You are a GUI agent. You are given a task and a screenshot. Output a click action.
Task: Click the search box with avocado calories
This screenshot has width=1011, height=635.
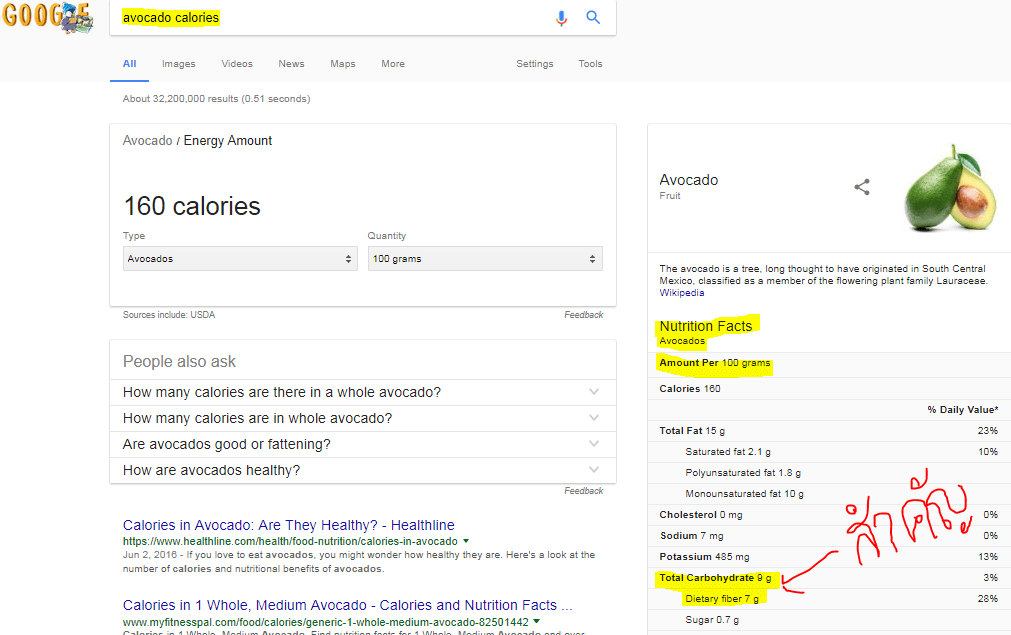tap(330, 18)
